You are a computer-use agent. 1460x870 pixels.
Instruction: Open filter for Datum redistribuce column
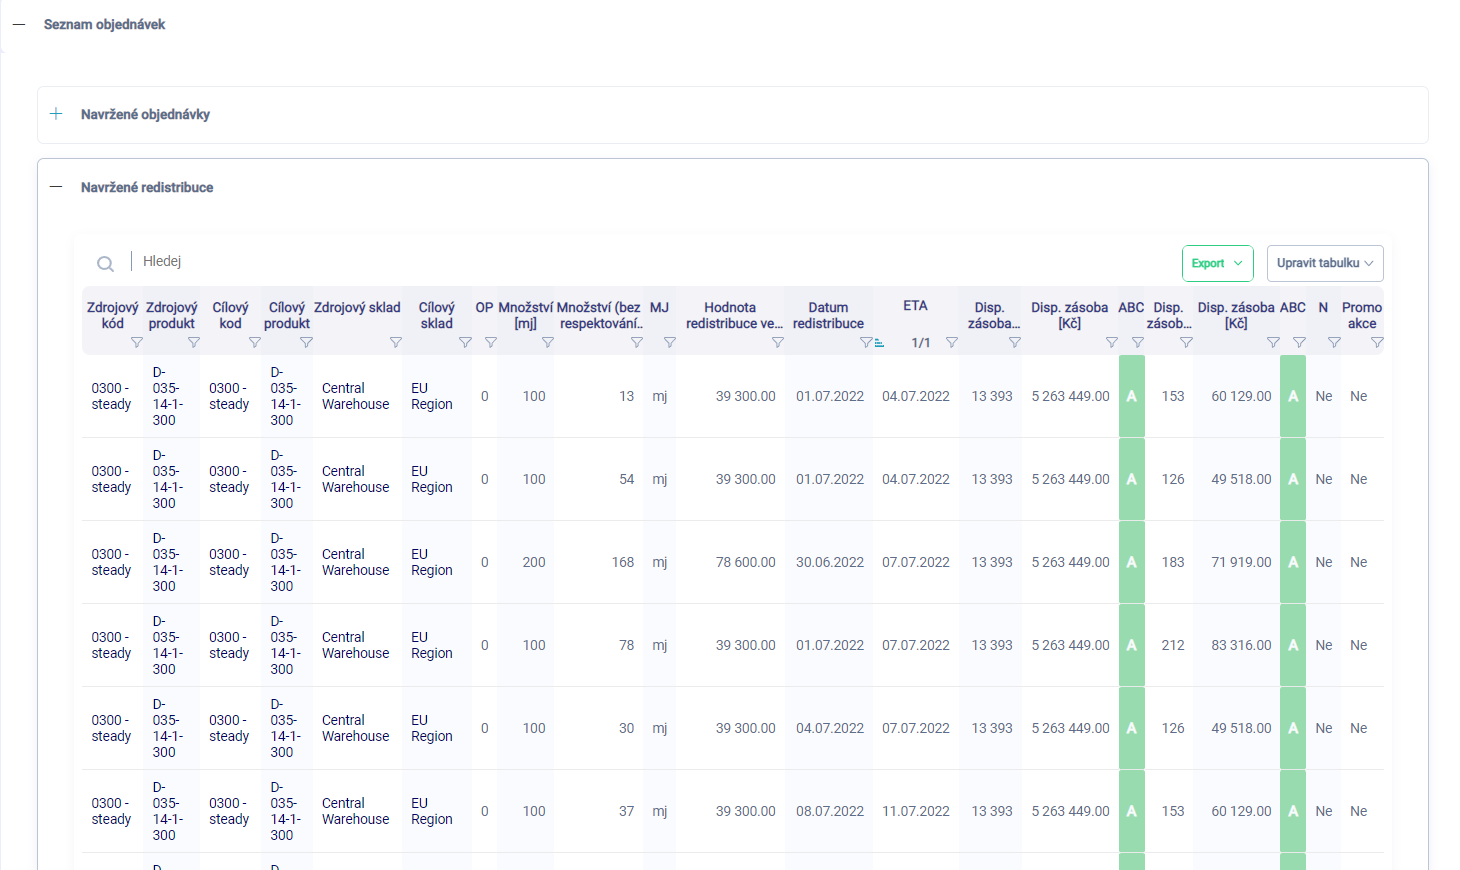[866, 343]
